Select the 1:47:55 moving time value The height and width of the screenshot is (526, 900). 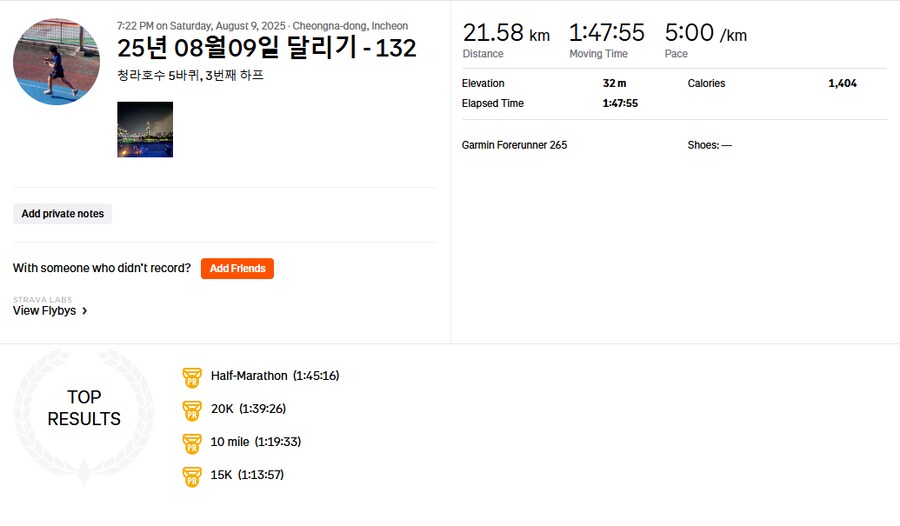point(607,33)
